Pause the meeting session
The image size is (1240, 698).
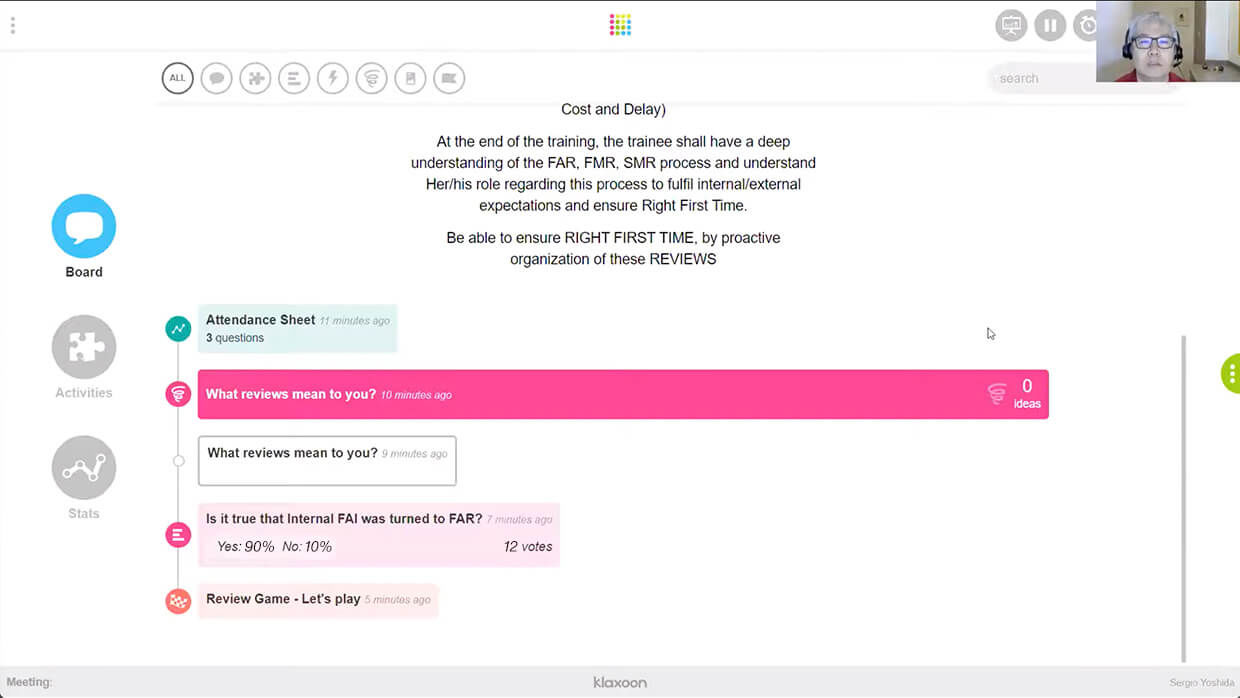[1050, 25]
